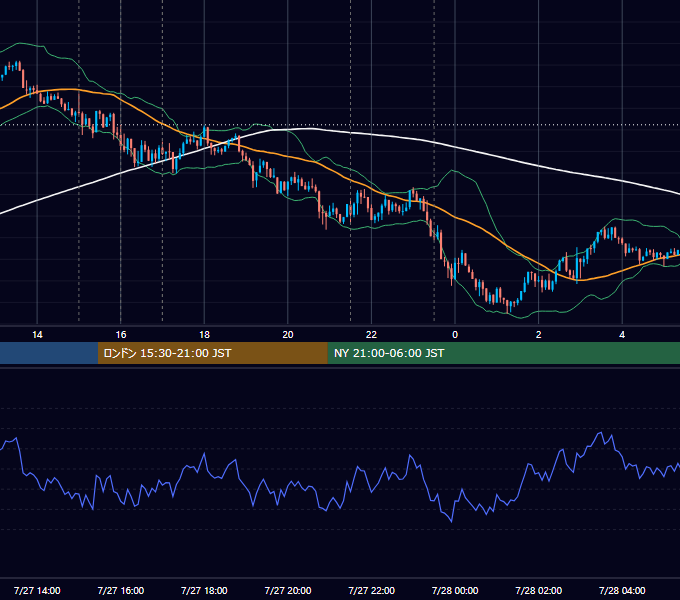
Task: Click hour label 22 on price chart axis
Action: [x=372, y=335]
